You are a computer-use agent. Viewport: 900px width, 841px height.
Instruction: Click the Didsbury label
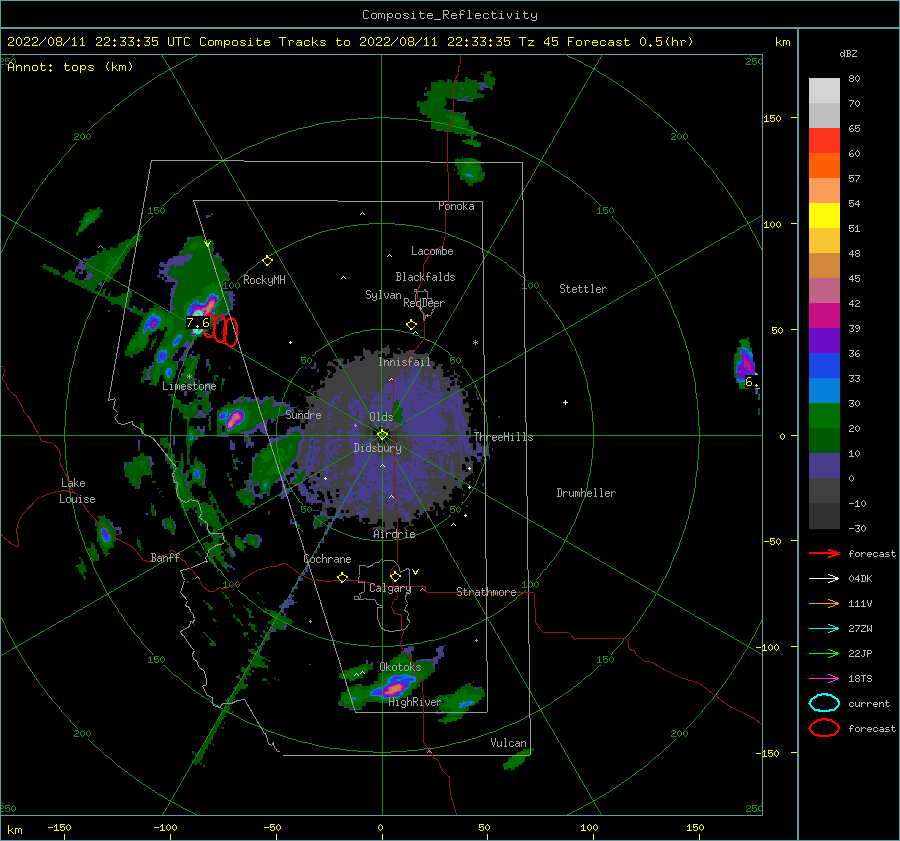378,448
